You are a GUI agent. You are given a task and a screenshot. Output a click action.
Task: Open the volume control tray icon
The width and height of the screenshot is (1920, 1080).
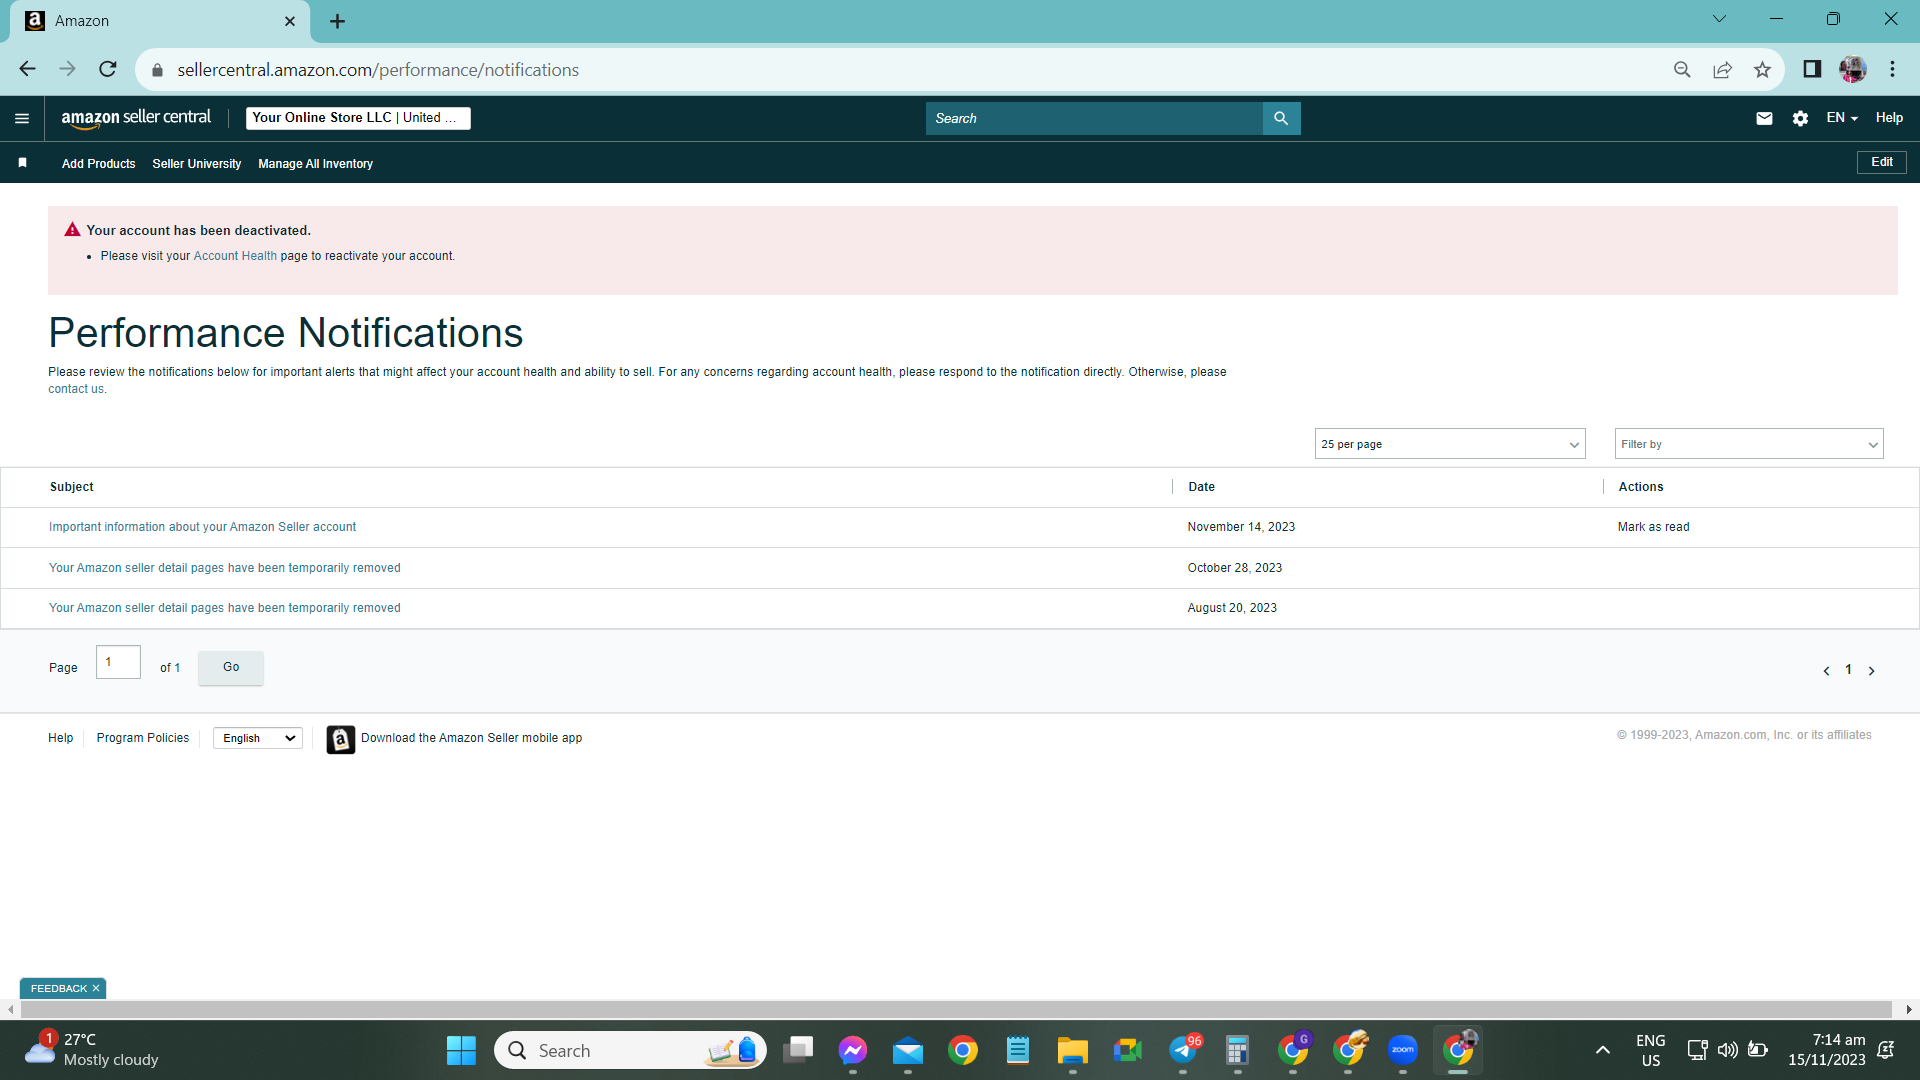(x=1728, y=1050)
